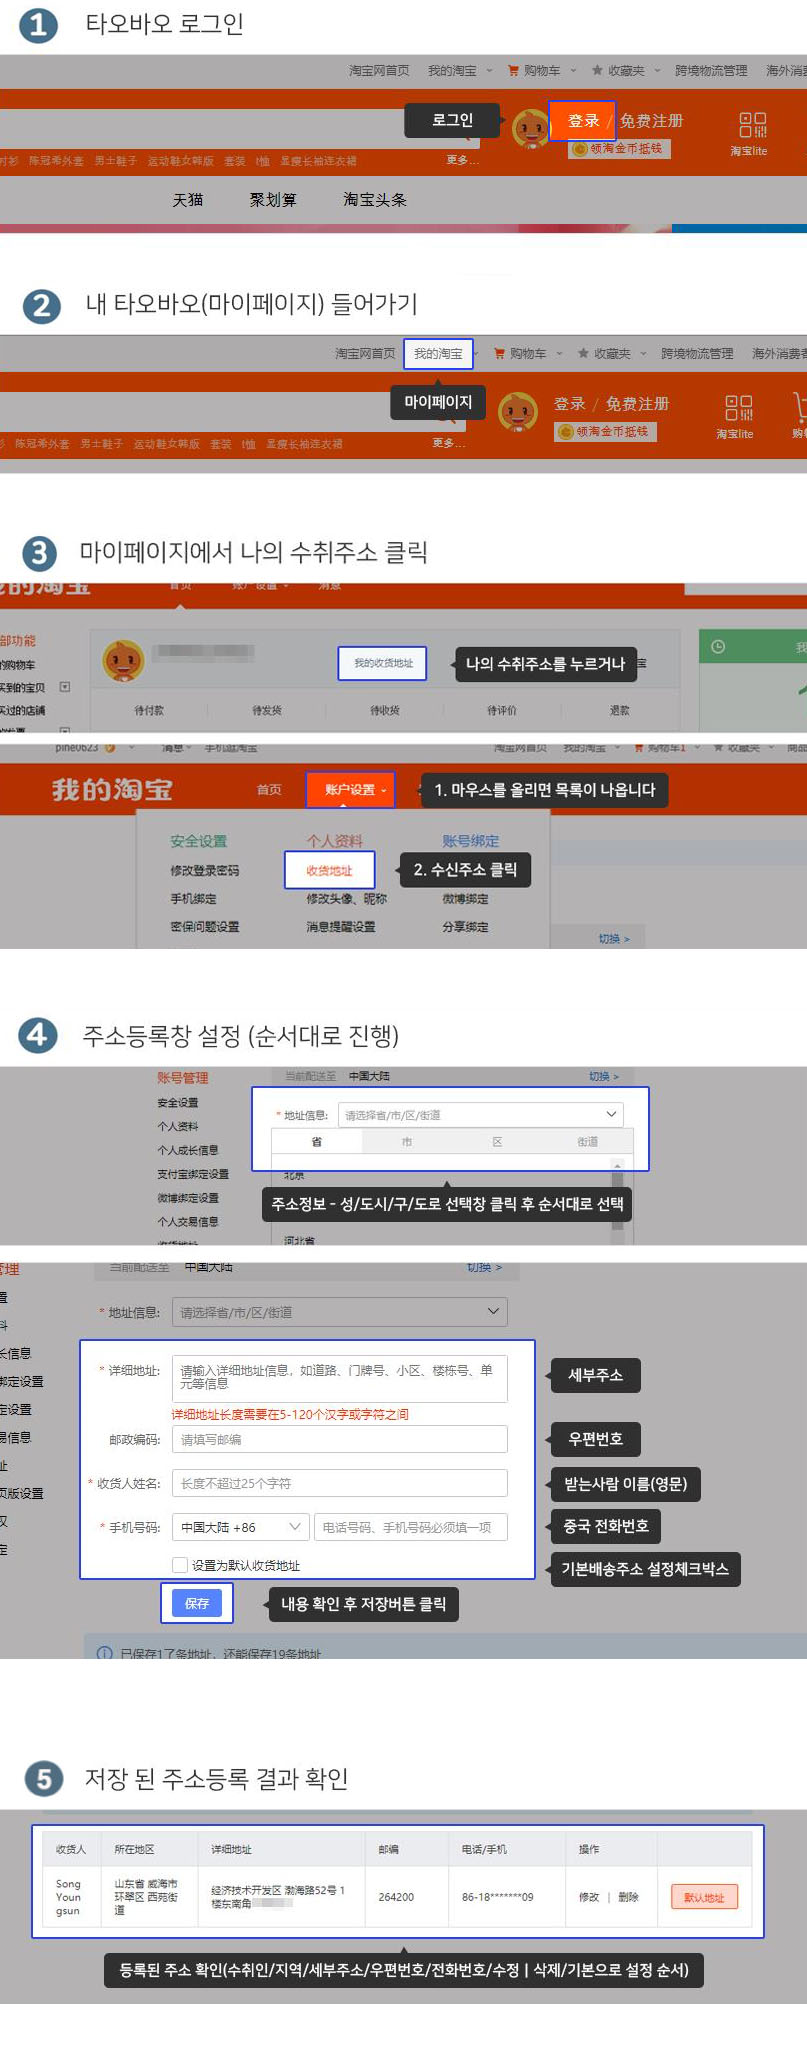Open the 账户设置 dropdown menu
The width and height of the screenshot is (807, 2056).
(351, 790)
